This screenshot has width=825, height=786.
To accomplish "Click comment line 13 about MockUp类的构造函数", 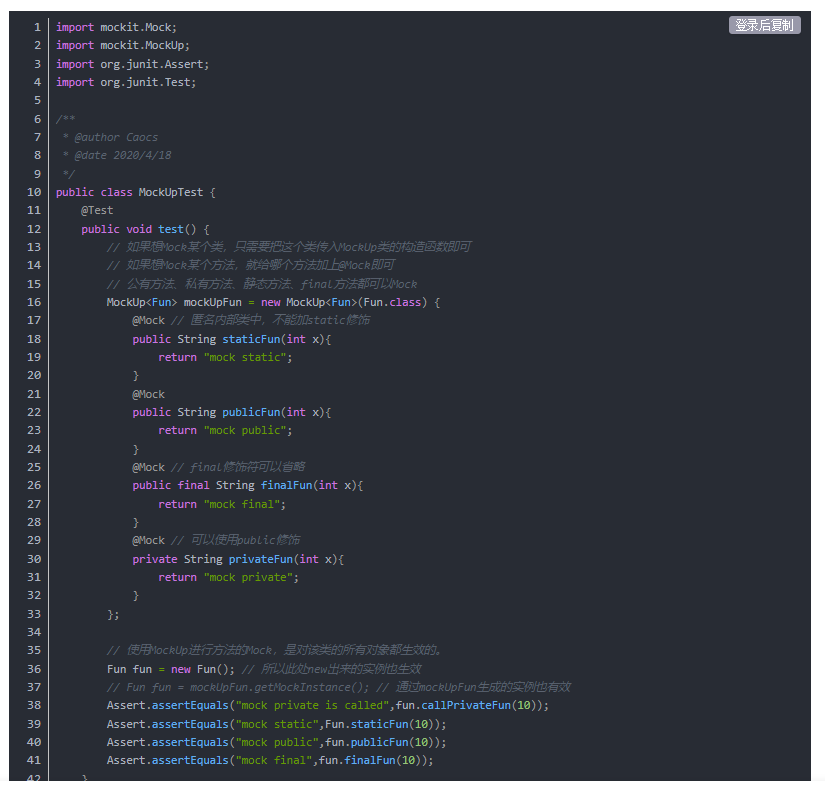I will [289, 247].
